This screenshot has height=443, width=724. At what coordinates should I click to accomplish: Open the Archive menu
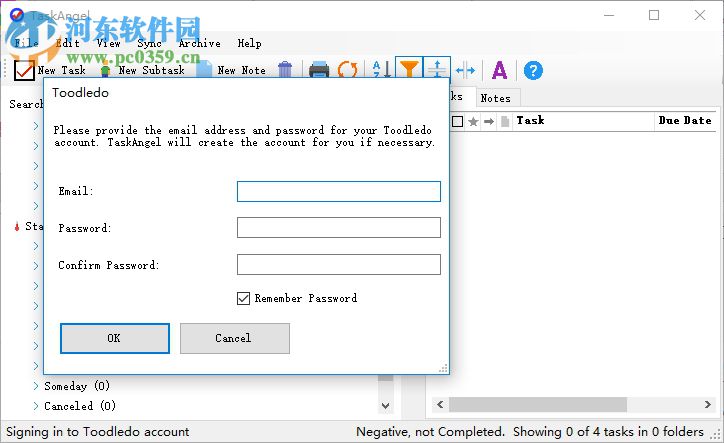[x=199, y=43]
